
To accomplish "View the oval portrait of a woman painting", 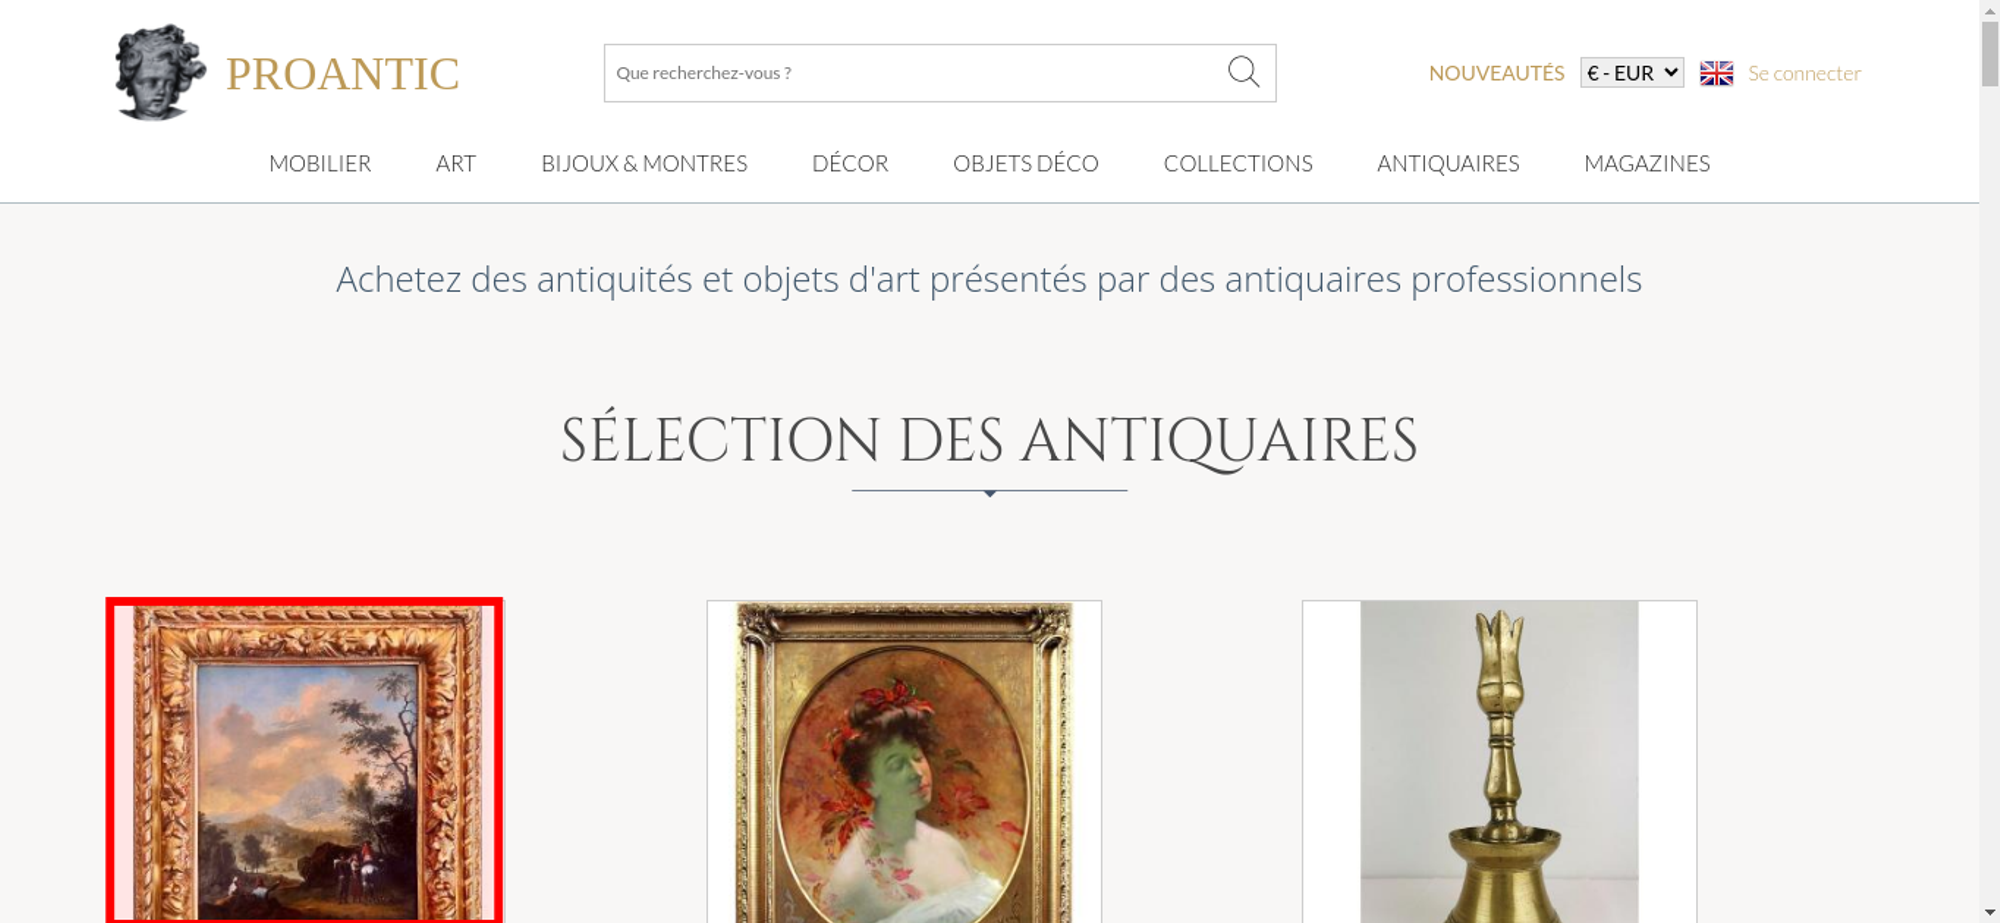I will pos(904,761).
